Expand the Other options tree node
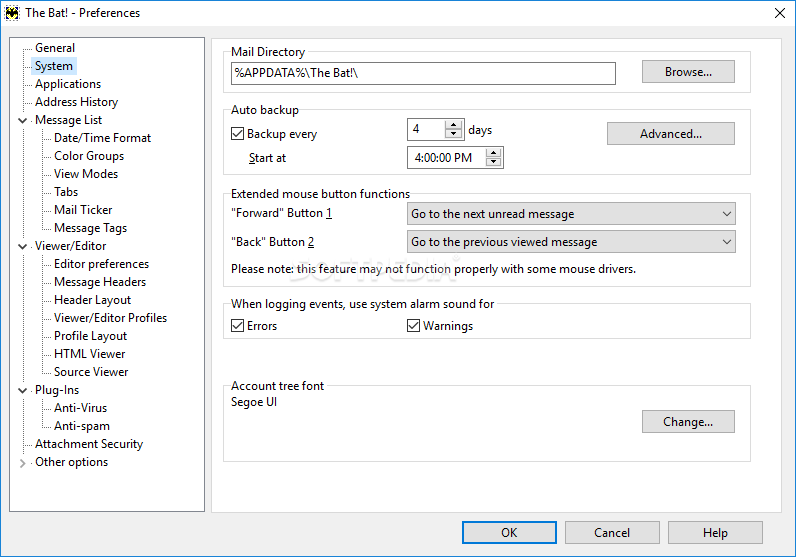The image size is (796, 557). click(x=22, y=463)
